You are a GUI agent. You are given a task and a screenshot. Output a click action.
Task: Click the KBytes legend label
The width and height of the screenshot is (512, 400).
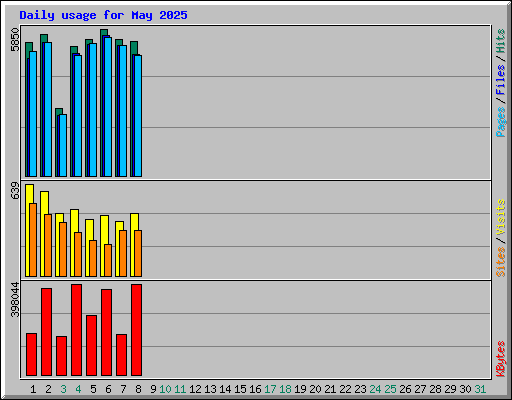tap(501, 359)
